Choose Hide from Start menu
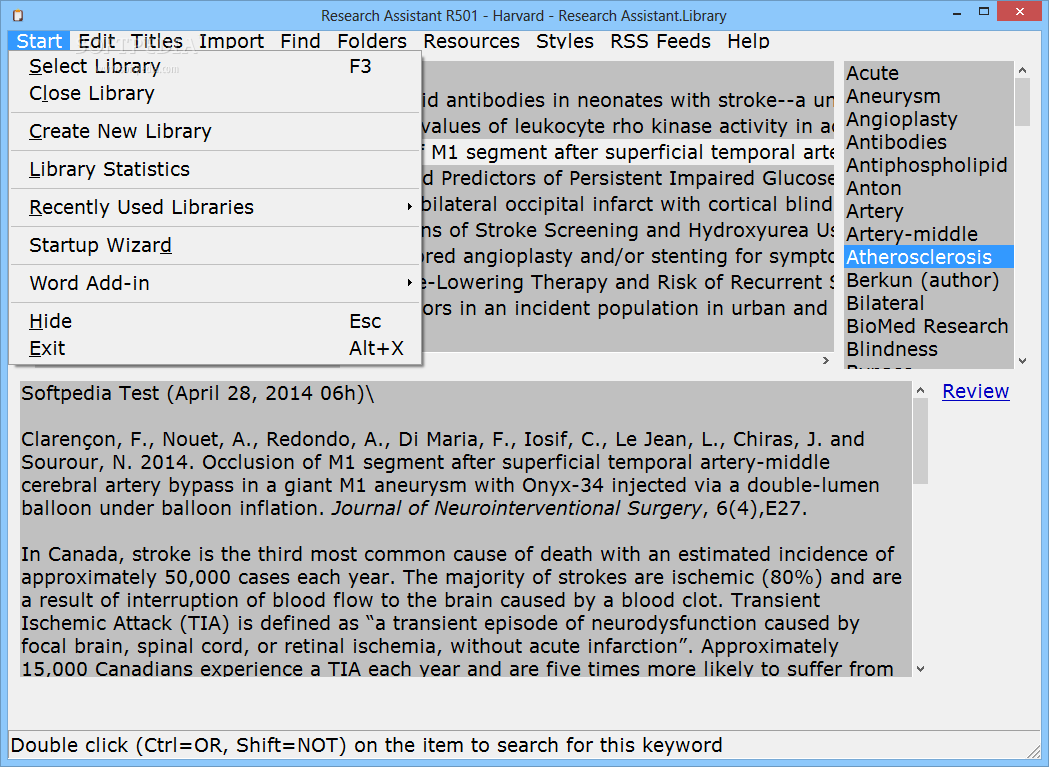Screen dimensions: 1049x767 215,321
